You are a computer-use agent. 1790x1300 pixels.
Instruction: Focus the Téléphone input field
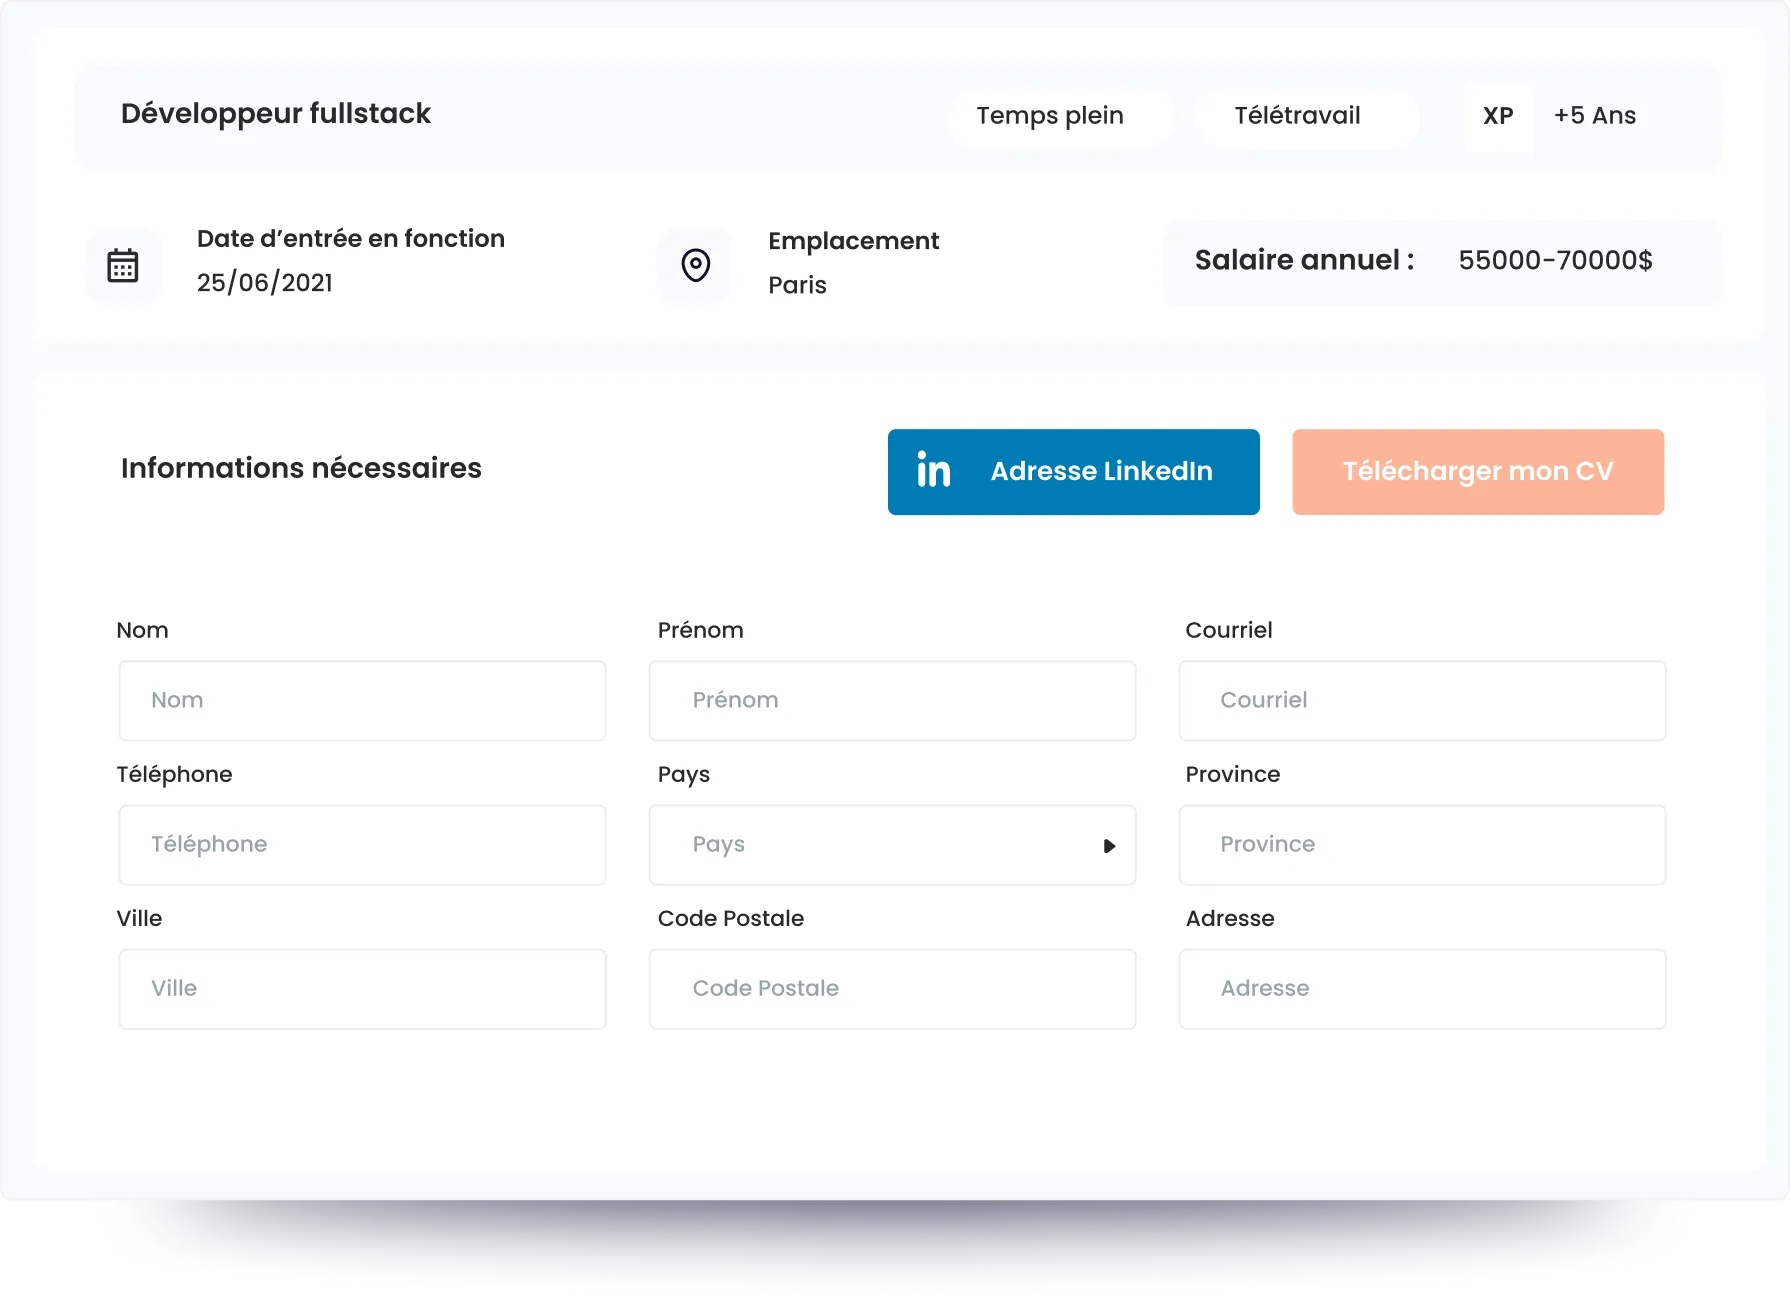(x=362, y=845)
